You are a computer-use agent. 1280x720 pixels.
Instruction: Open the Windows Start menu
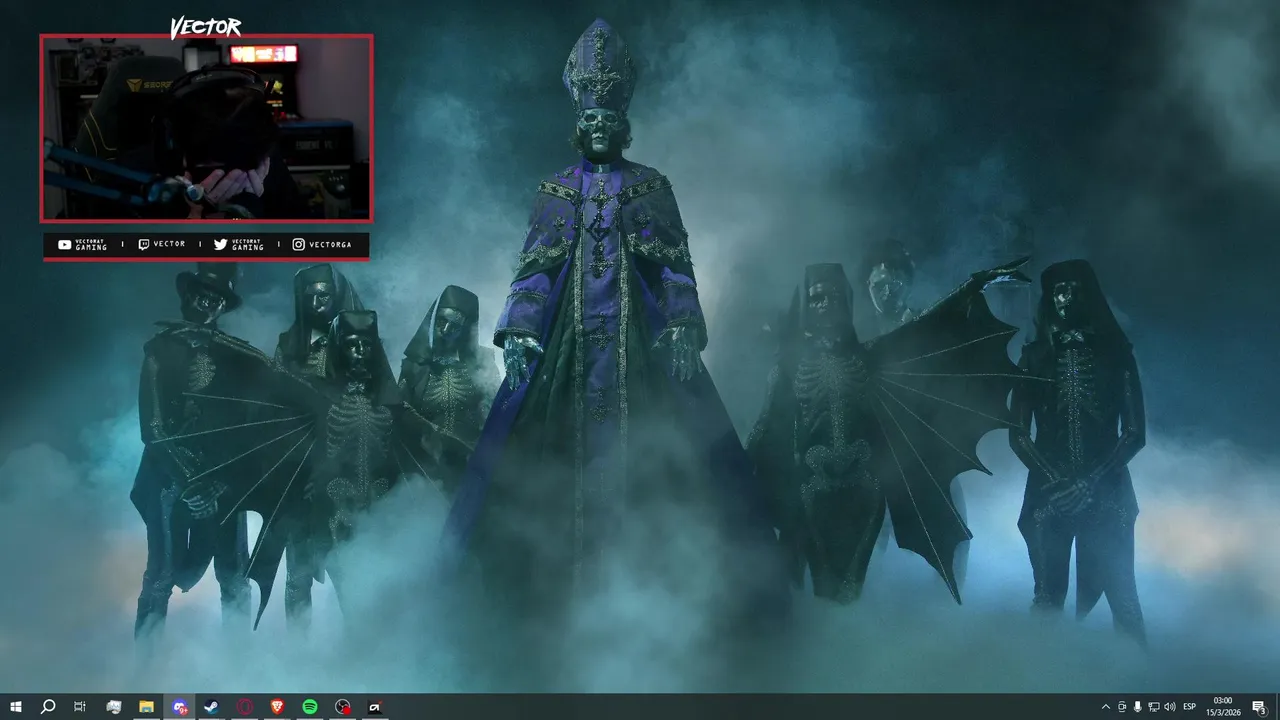pyautogui.click(x=16, y=707)
